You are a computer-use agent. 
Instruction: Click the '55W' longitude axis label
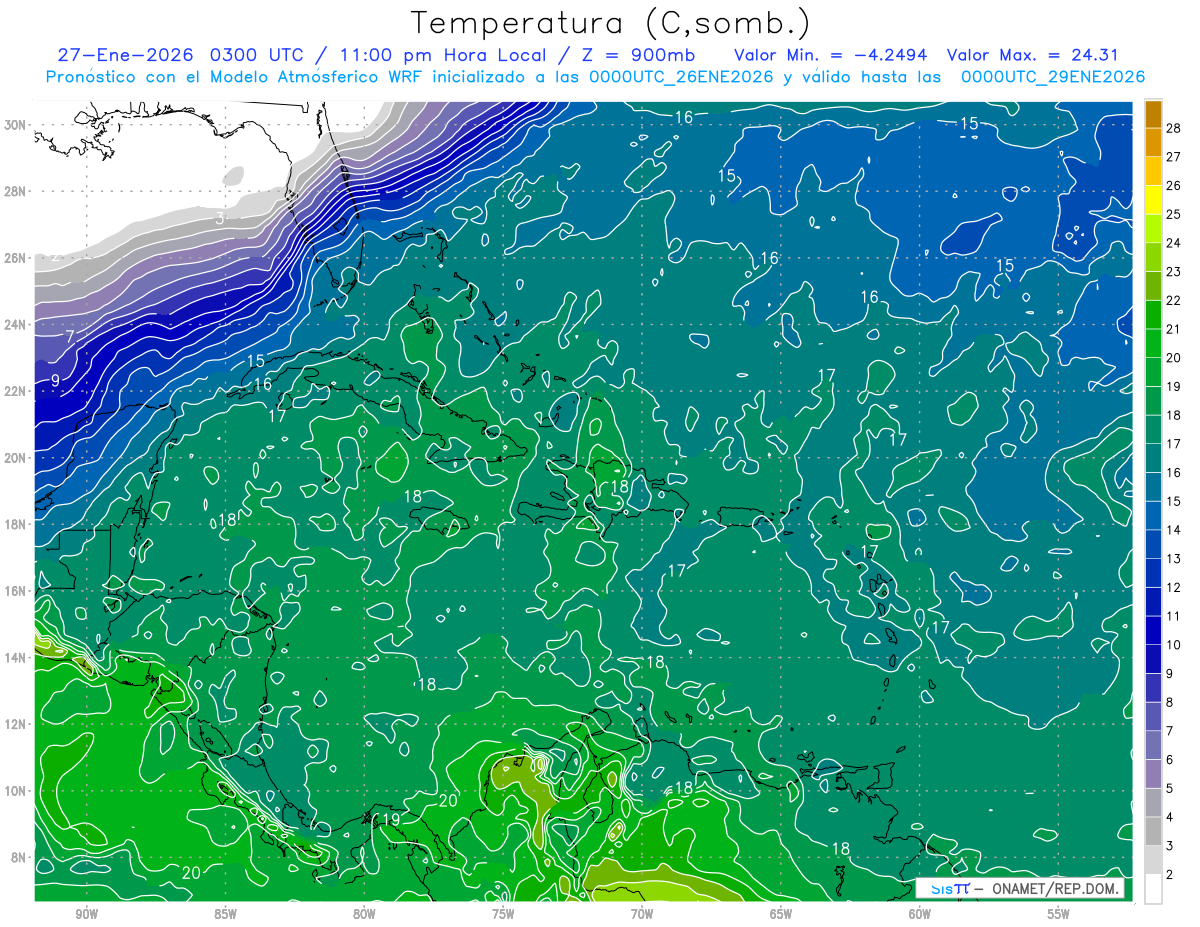1059,915
